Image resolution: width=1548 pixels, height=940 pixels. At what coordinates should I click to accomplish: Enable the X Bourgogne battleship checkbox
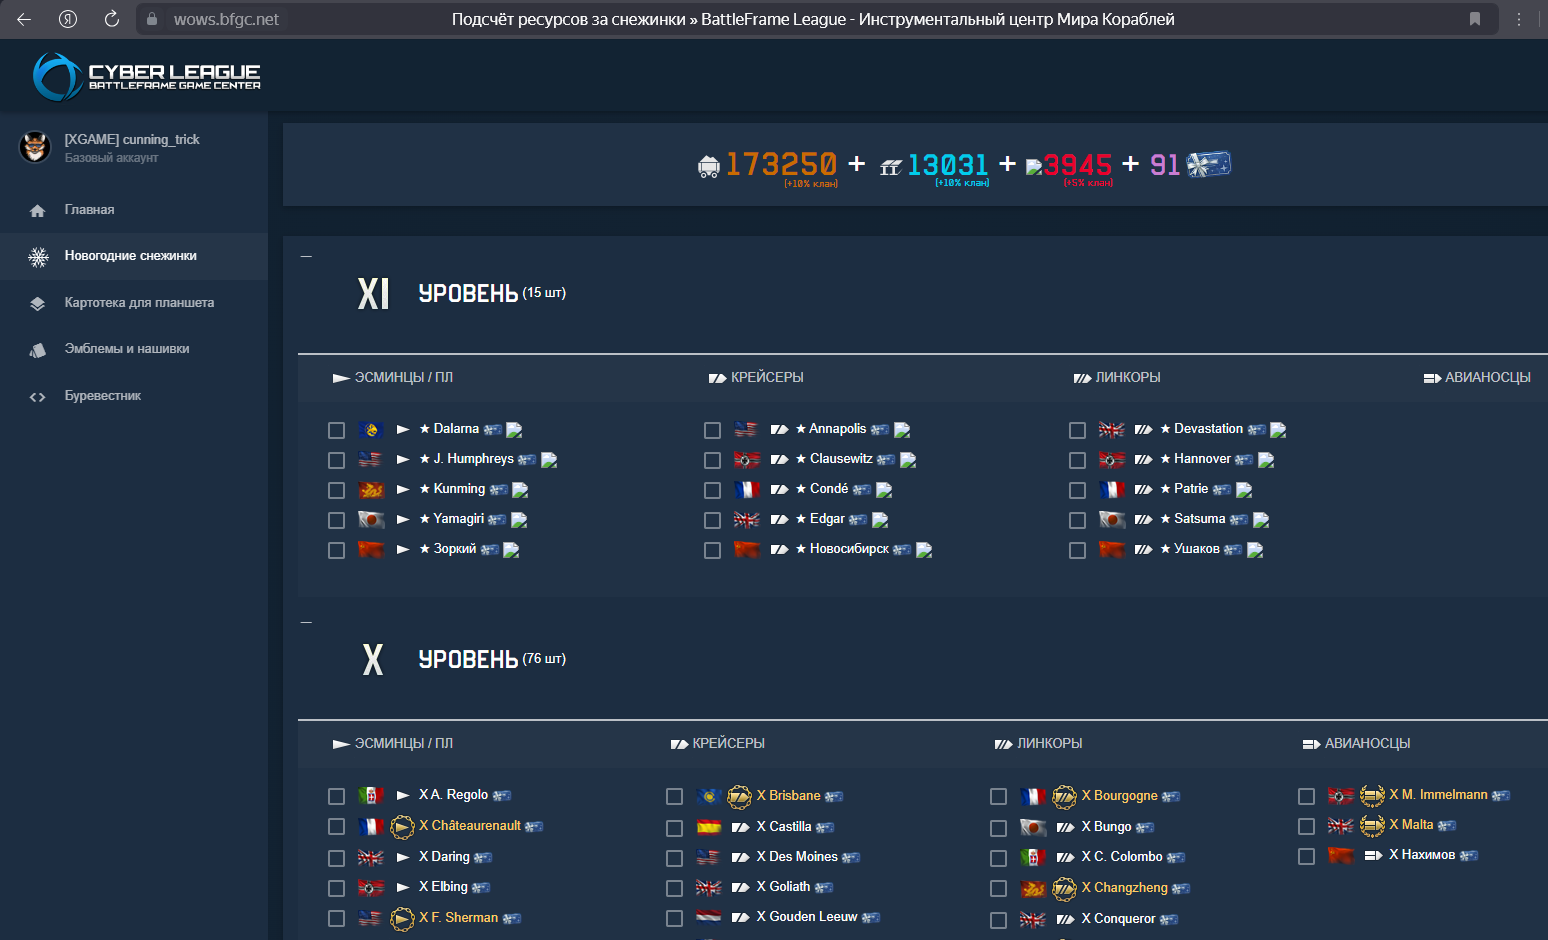tap(998, 796)
